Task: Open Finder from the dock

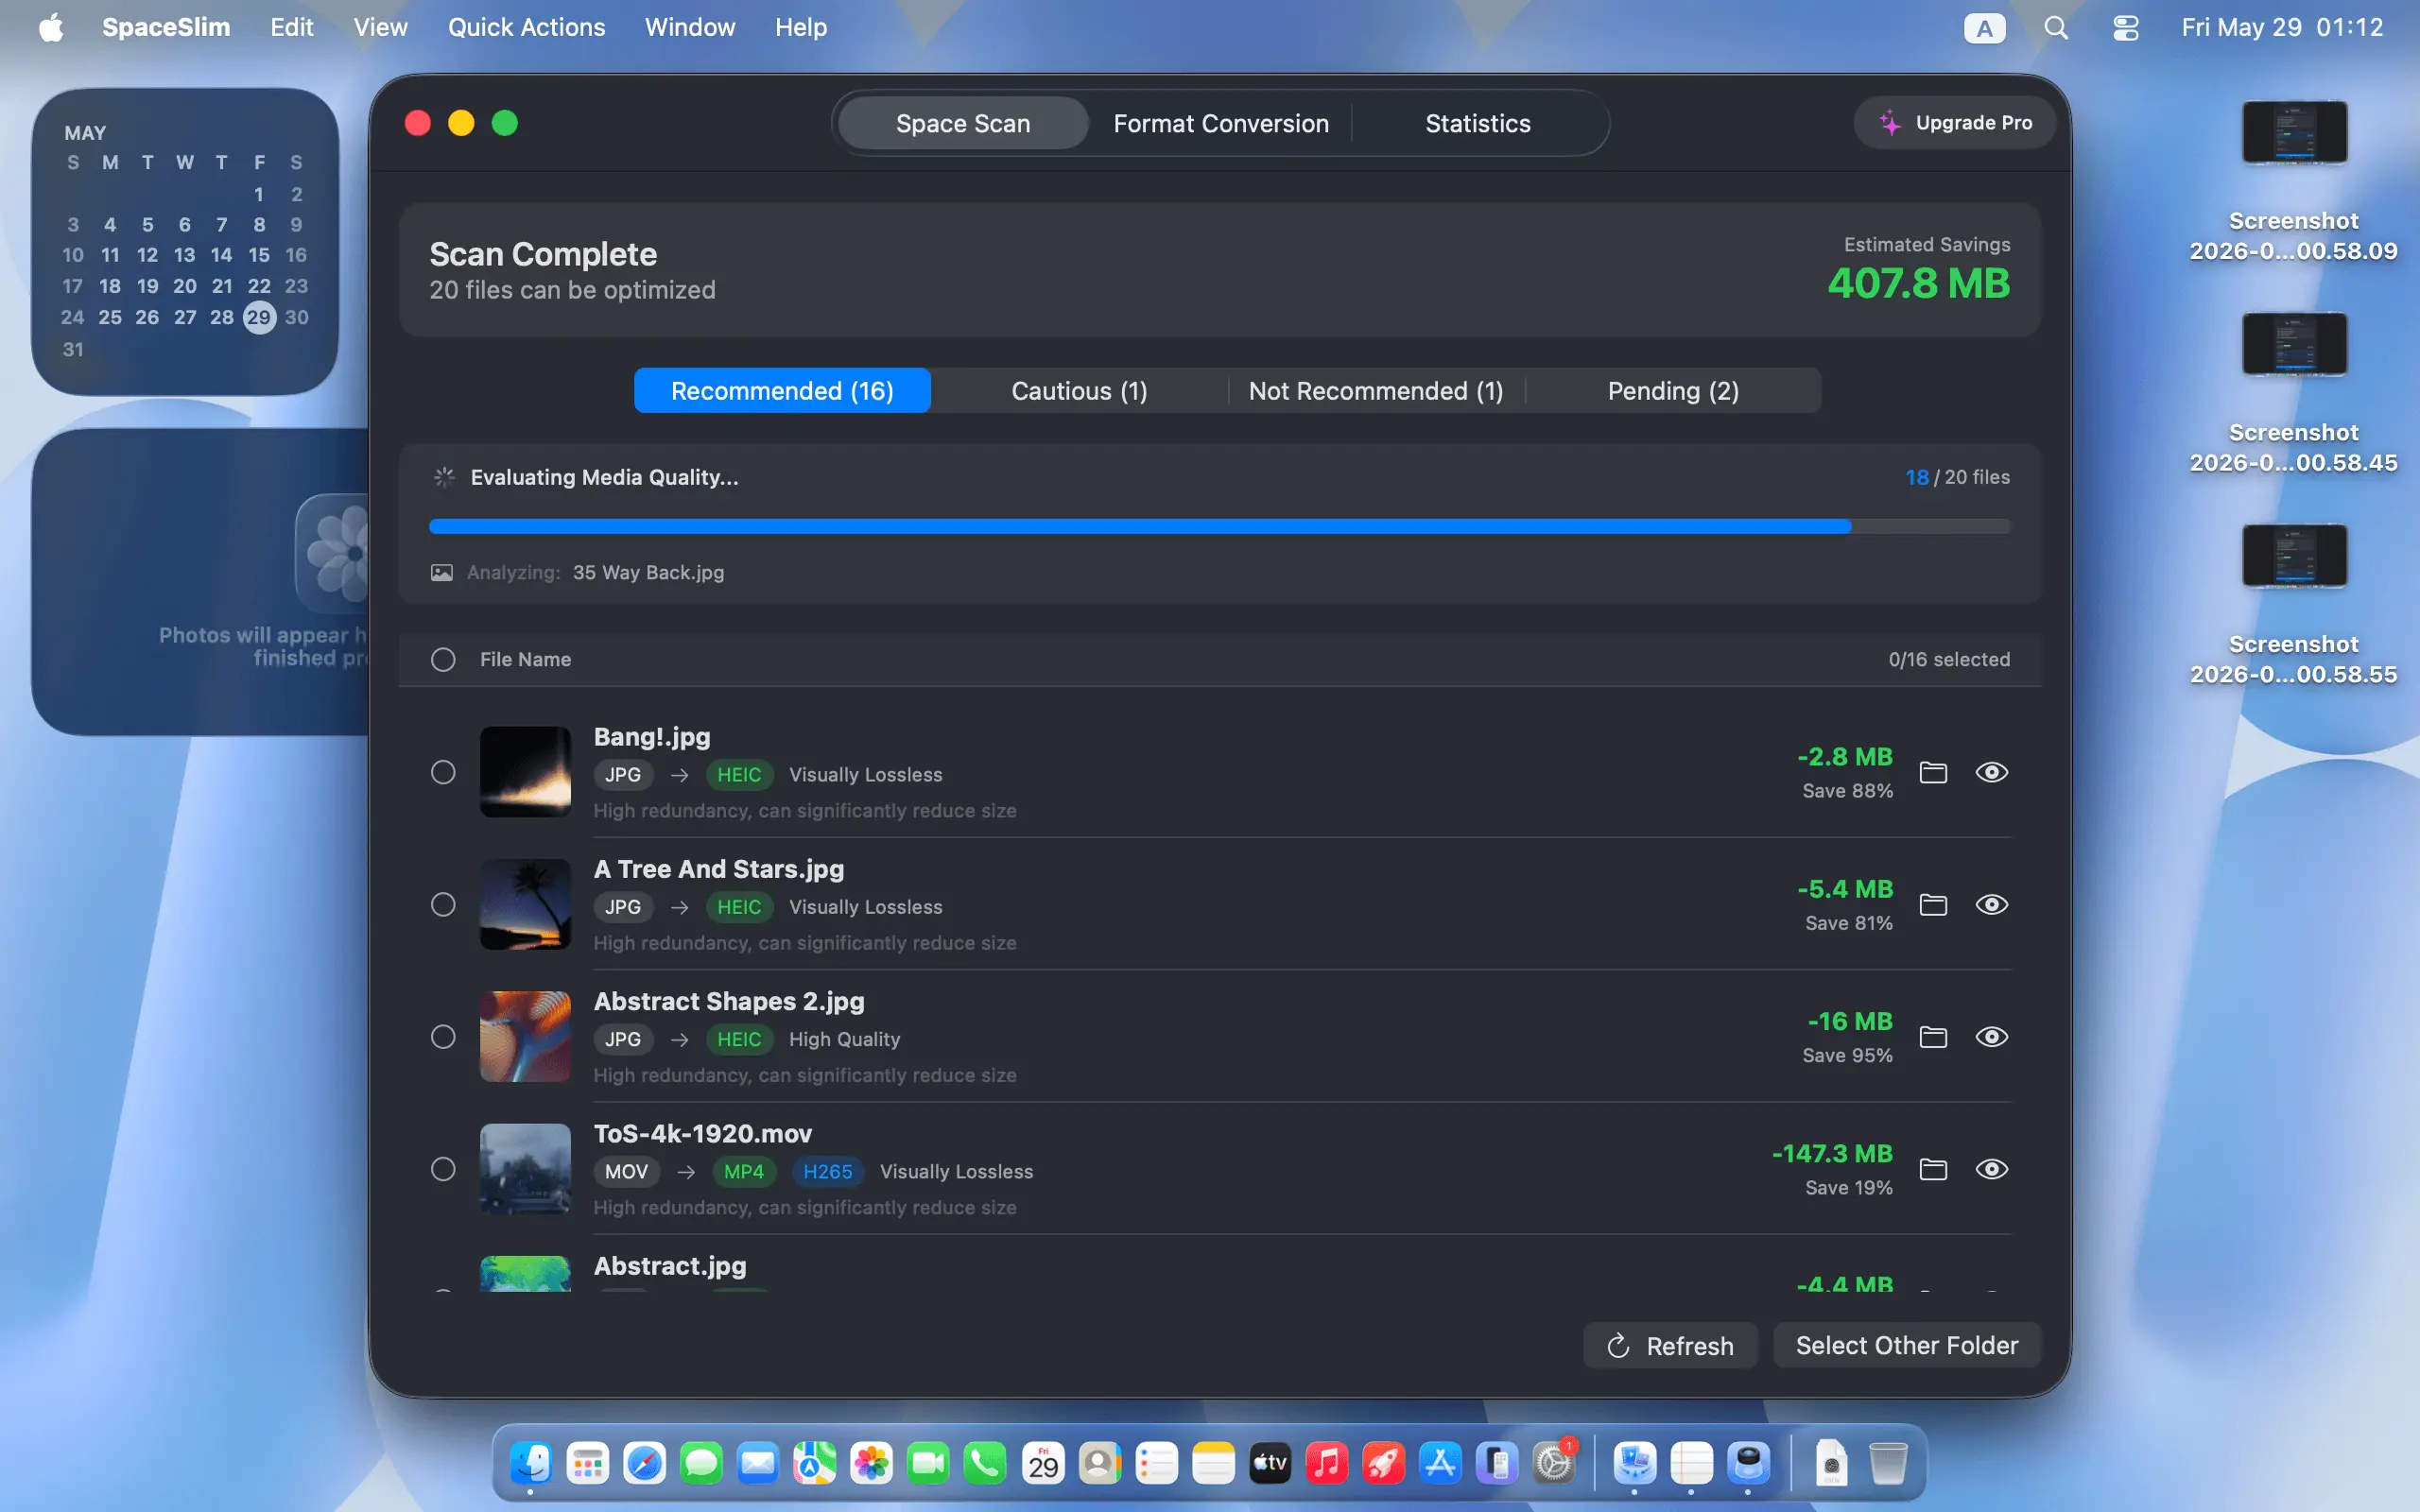Action: (530, 1464)
